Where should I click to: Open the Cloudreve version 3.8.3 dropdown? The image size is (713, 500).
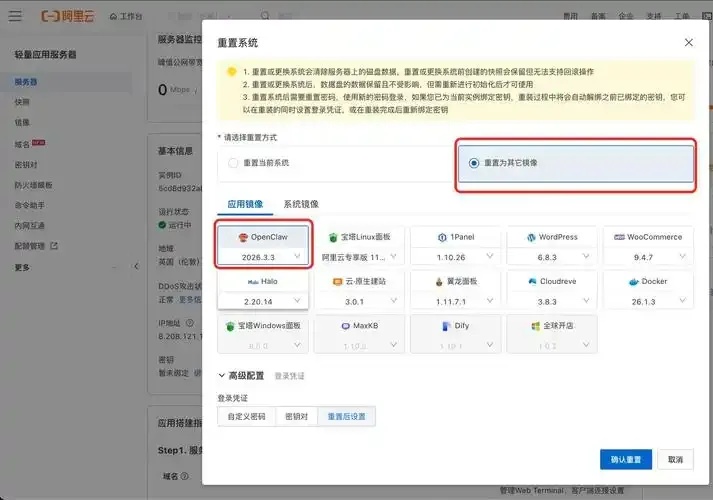(x=552, y=302)
